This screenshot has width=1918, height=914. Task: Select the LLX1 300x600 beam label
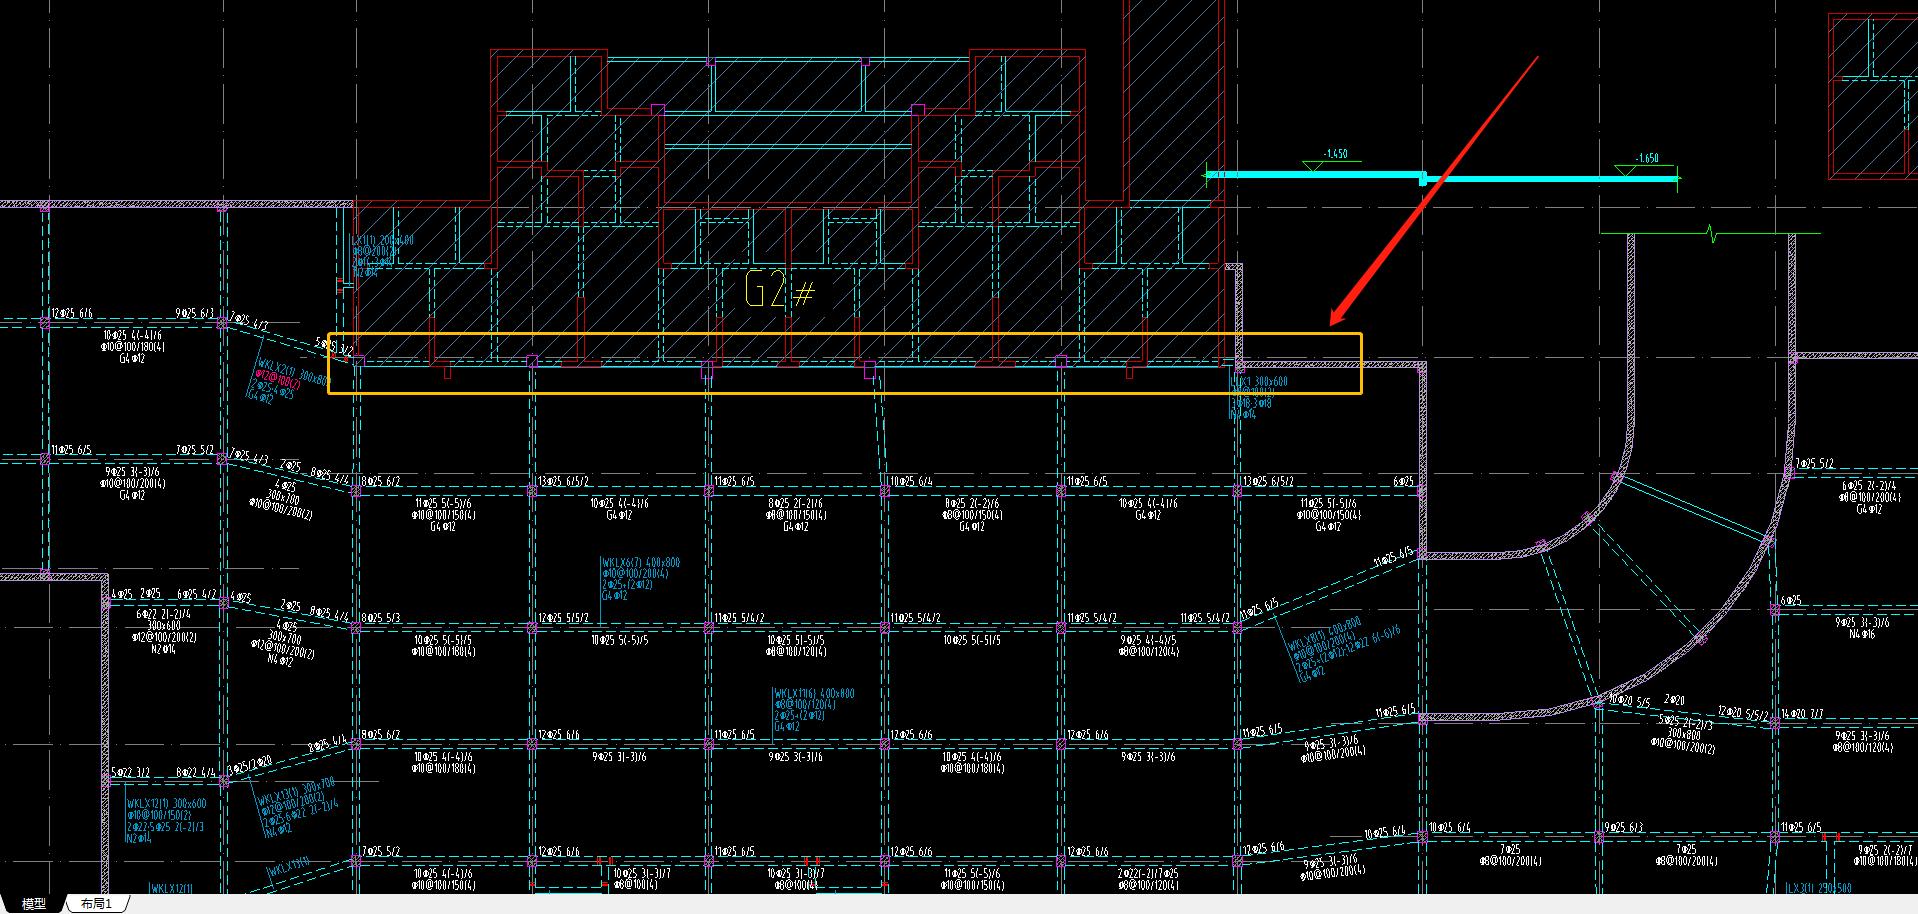[x=1260, y=382]
